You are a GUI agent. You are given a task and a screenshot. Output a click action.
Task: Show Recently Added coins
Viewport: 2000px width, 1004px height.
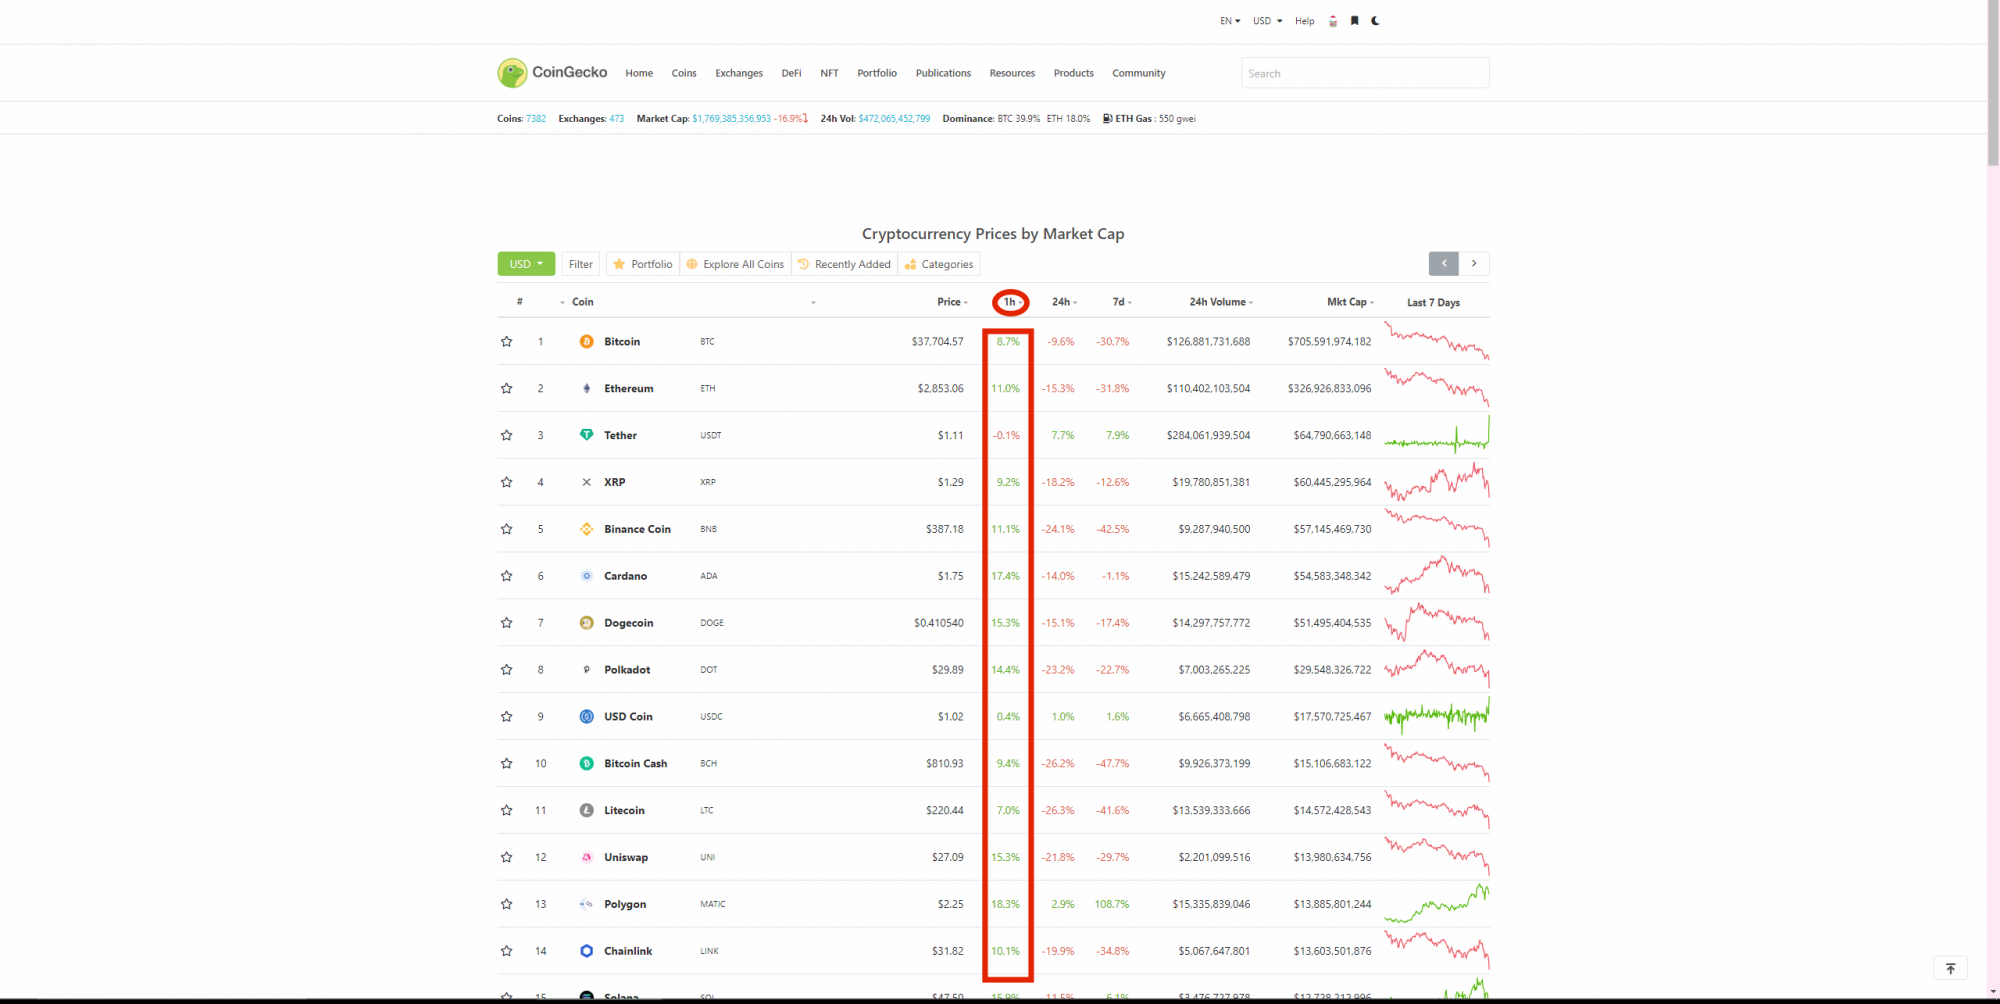tap(845, 264)
